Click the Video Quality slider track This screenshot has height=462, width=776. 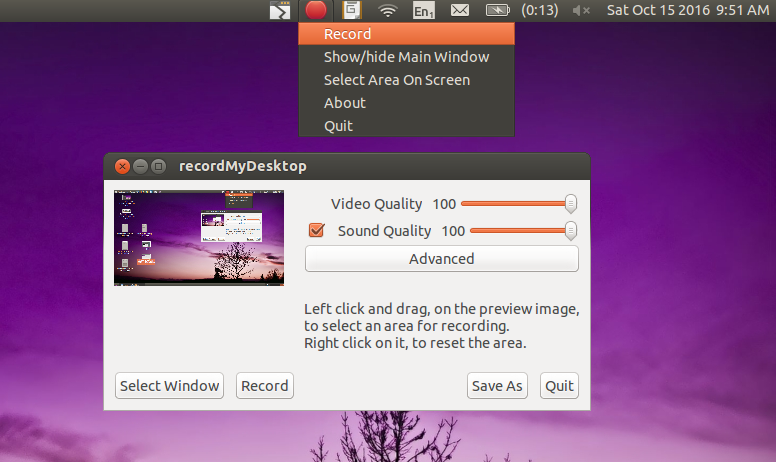tap(519, 203)
